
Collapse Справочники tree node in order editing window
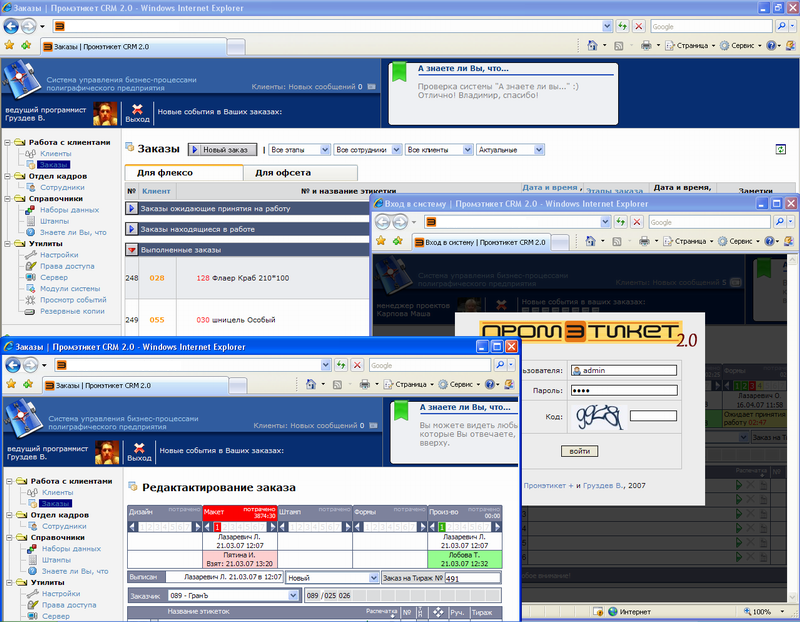(x=10, y=538)
